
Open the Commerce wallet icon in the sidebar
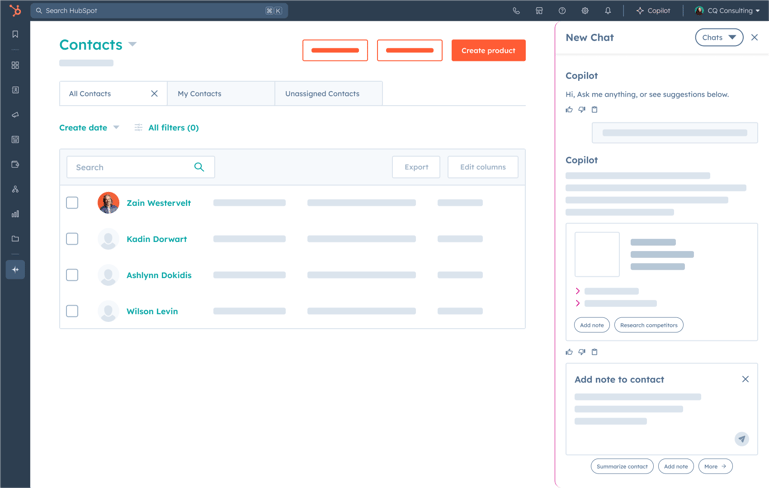(x=15, y=164)
